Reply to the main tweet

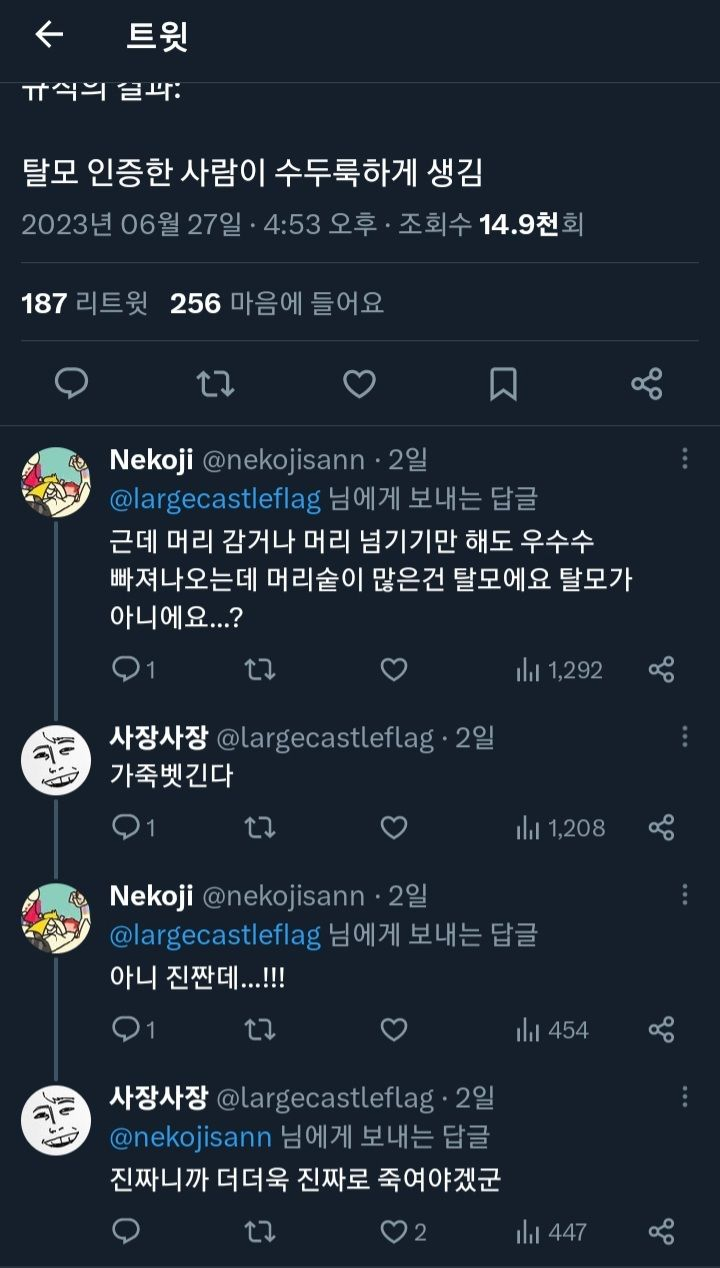pyautogui.click(x=71, y=383)
